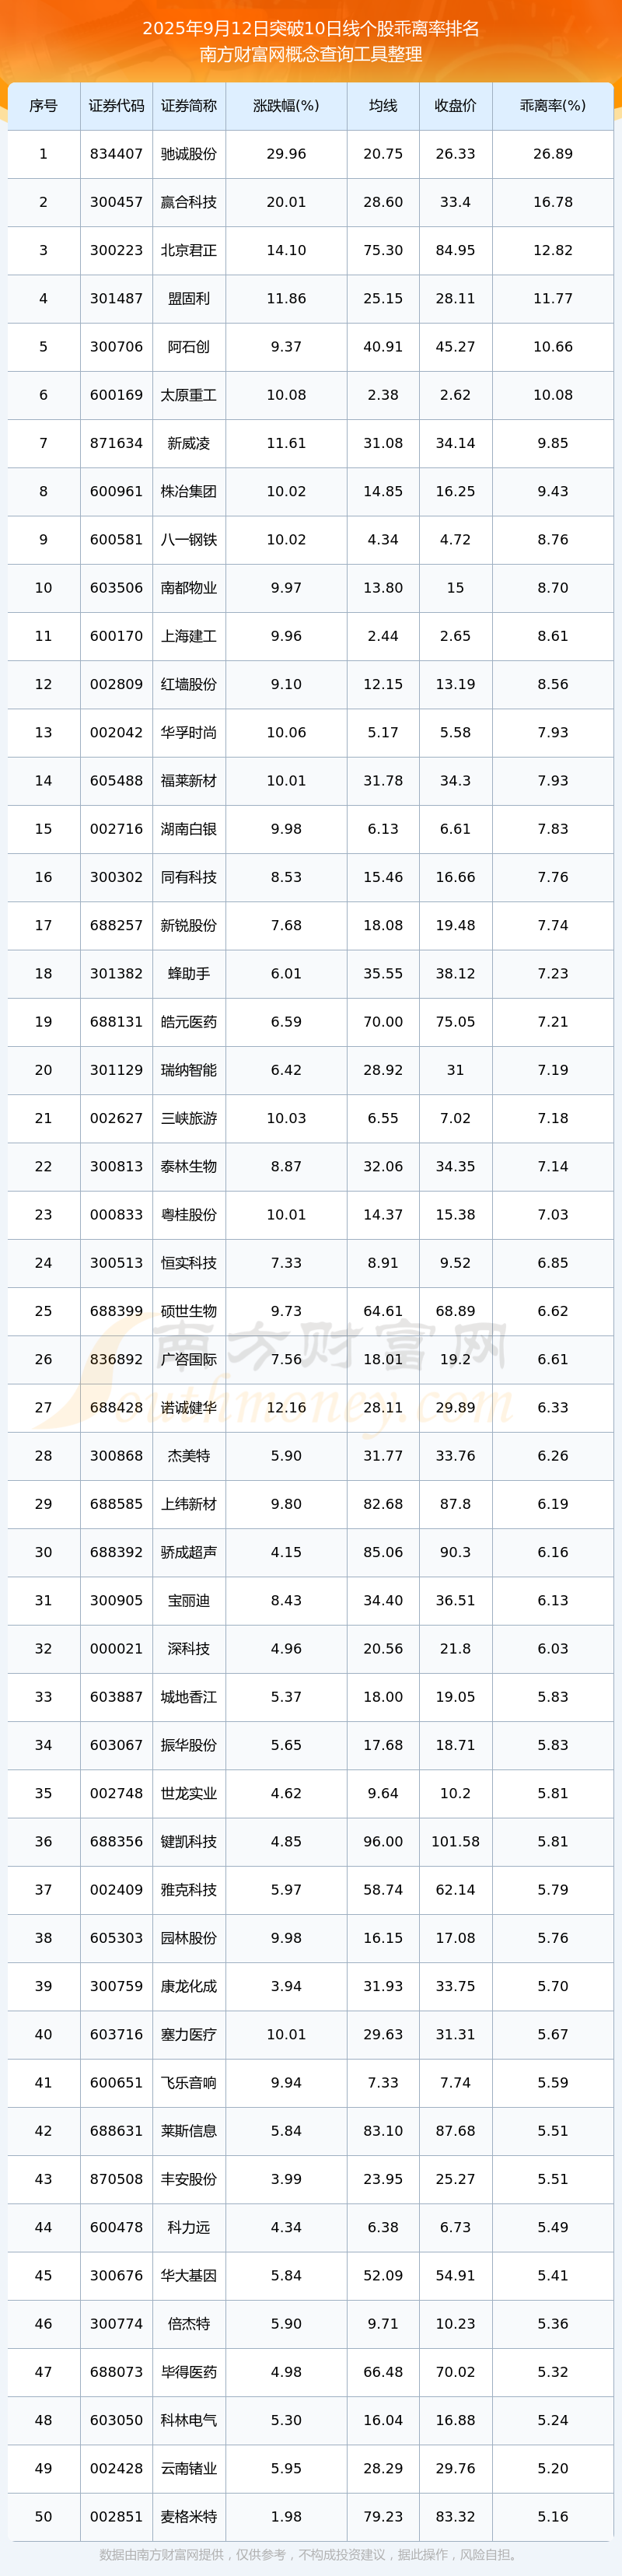Click stock name 上纬新材
Image resolution: width=622 pixels, height=2576 pixels.
[189, 1503]
